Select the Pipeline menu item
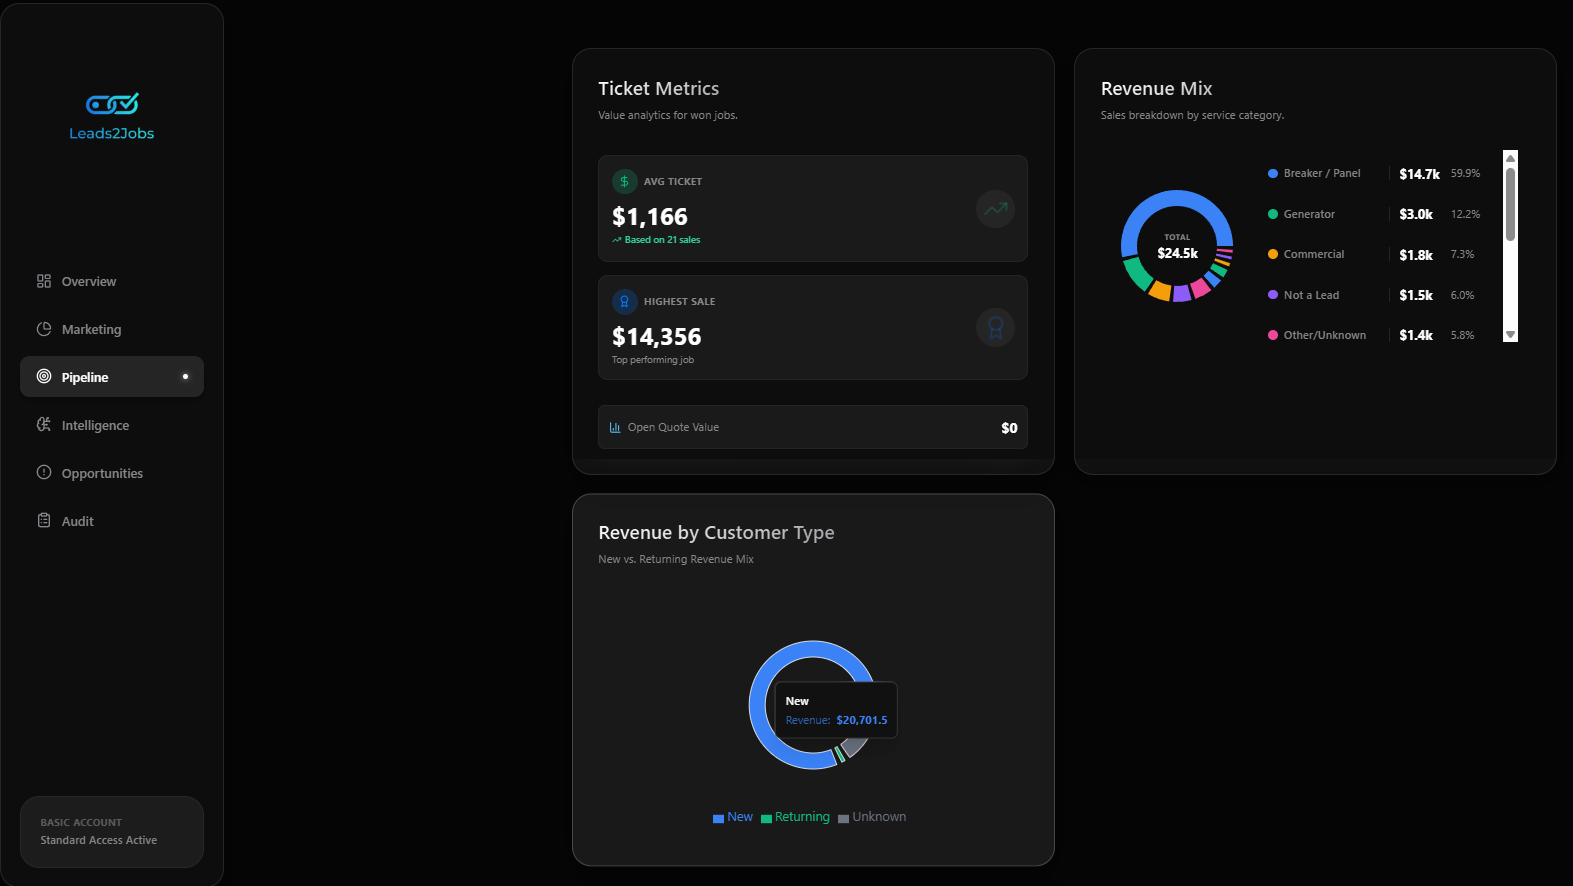Image resolution: width=1573 pixels, height=886 pixels. (x=112, y=377)
